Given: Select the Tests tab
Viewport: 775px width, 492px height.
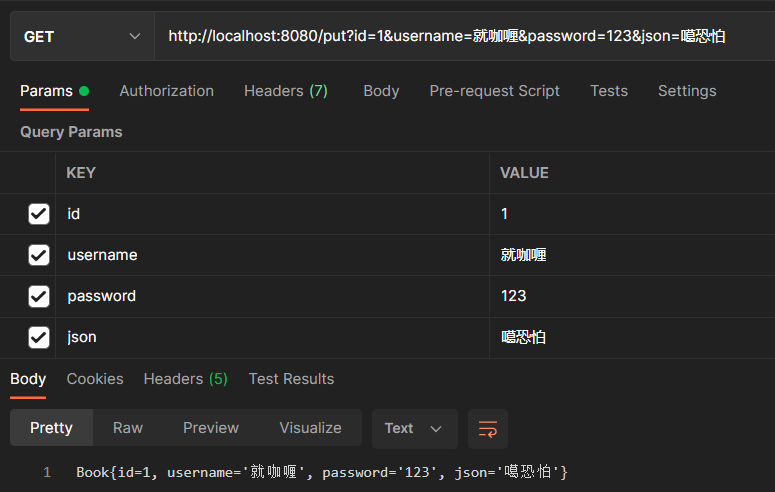Looking at the screenshot, I should click(608, 91).
